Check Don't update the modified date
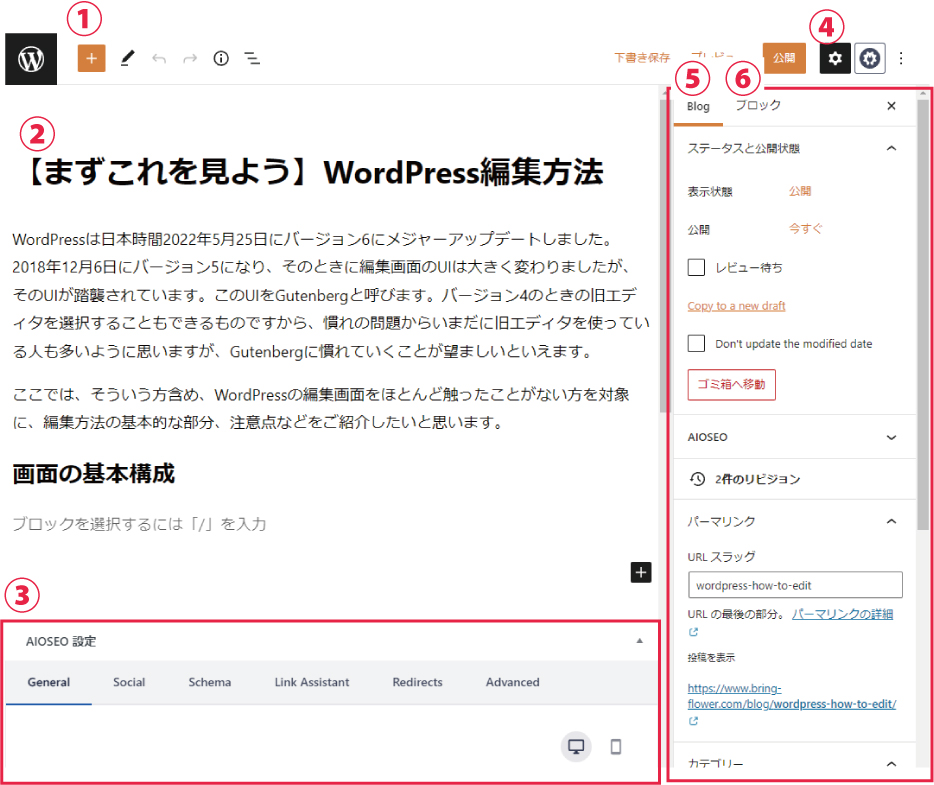The height and width of the screenshot is (785, 934). pos(696,343)
